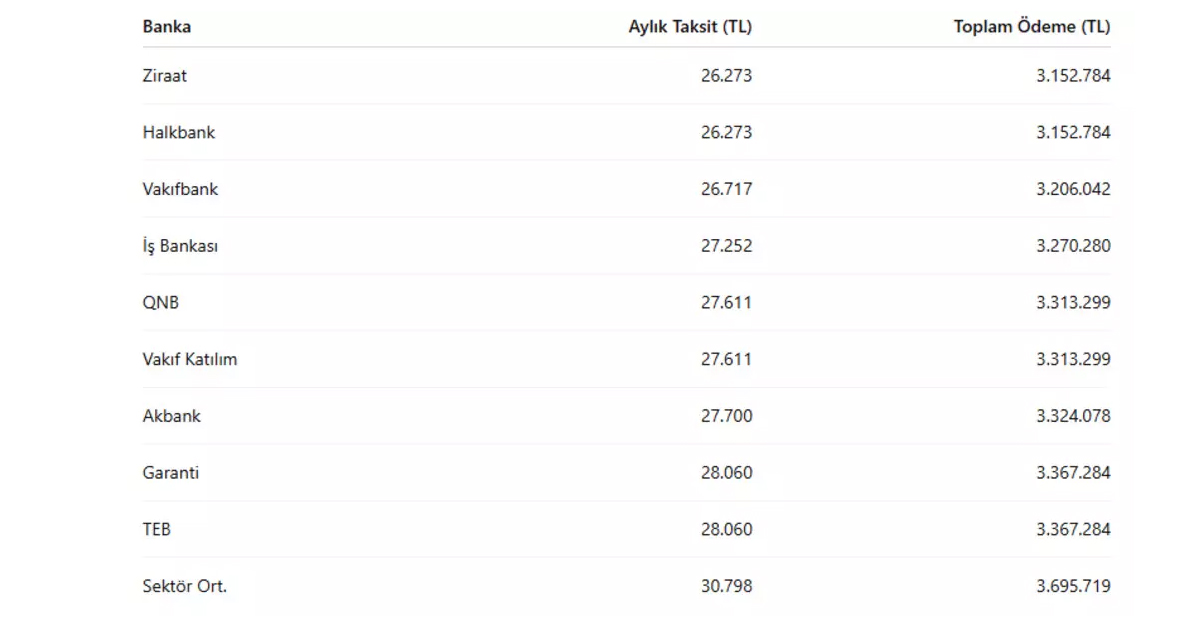Click the sector average installment 30.798
The image size is (1200, 628).
pos(726,586)
